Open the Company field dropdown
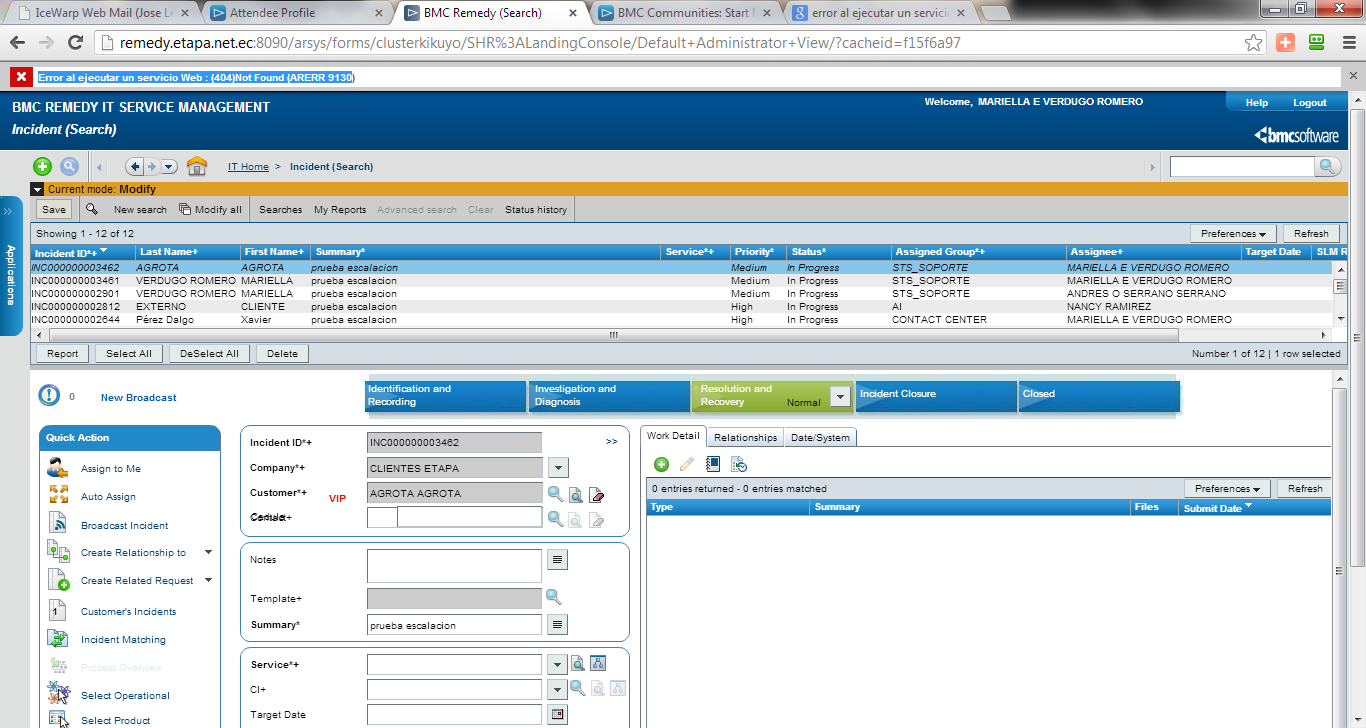Screen dimensions: 1366x728 (x=558, y=468)
